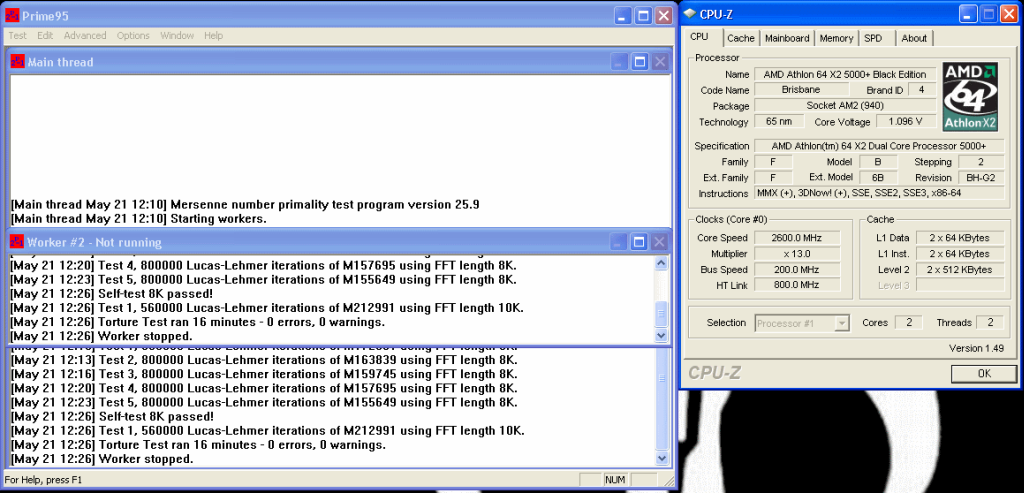Open the Edit menu in Prime95
Image resolution: width=1024 pixels, height=493 pixels.
coord(45,36)
